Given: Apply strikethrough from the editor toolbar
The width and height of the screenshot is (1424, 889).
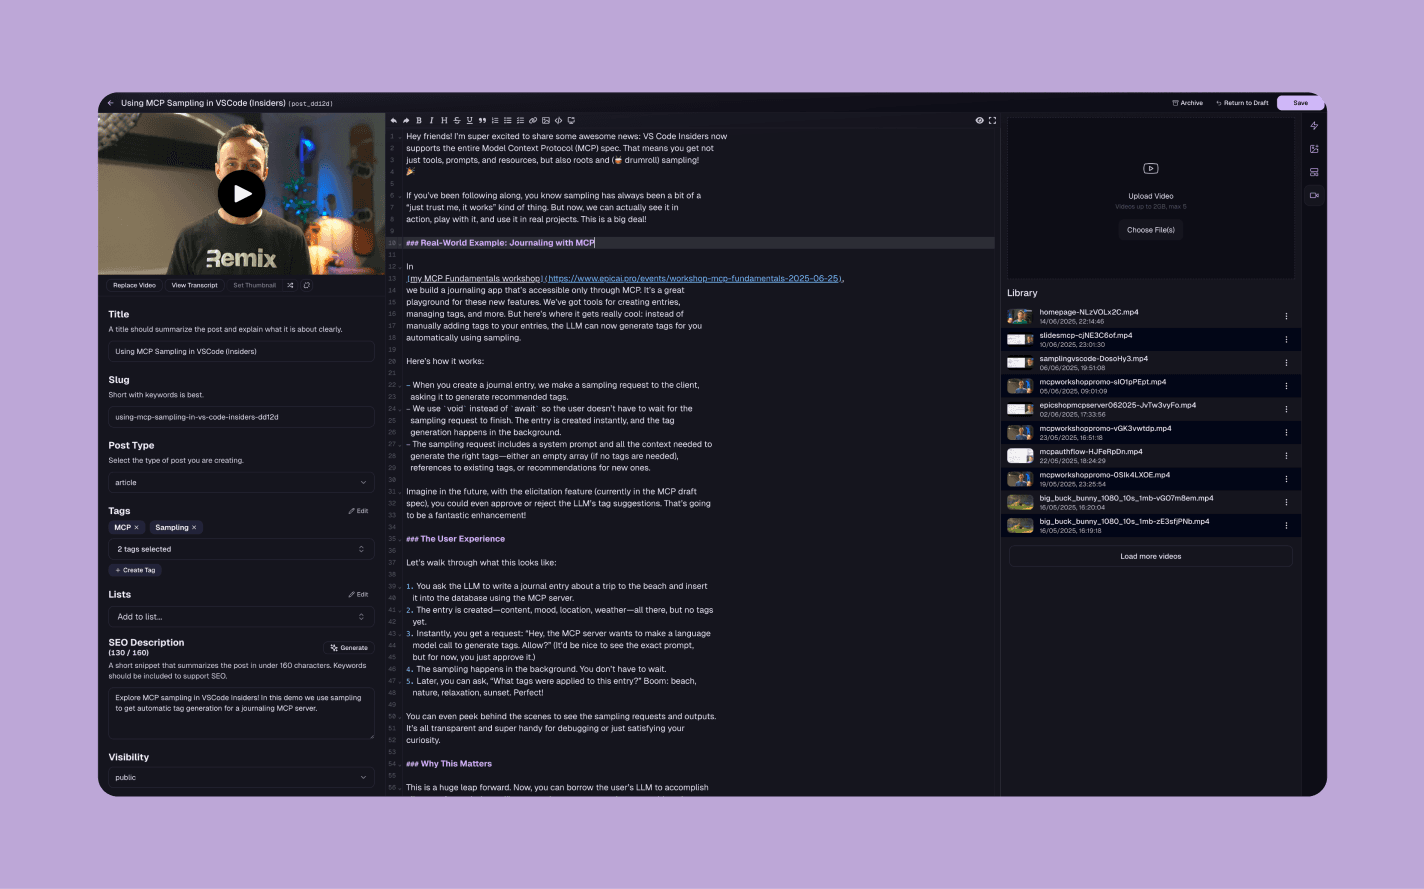Looking at the screenshot, I should point(457,120).
